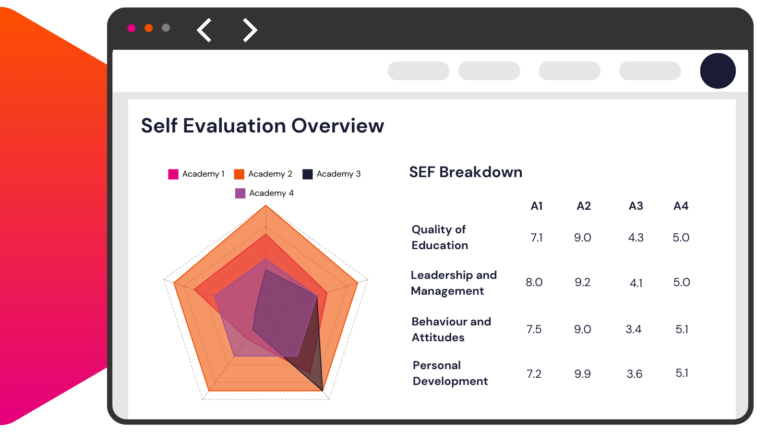Image resolution: width=768 pixels, height=432 pixels.
Task: Select the first grey navigation pill
Action: 418,71
